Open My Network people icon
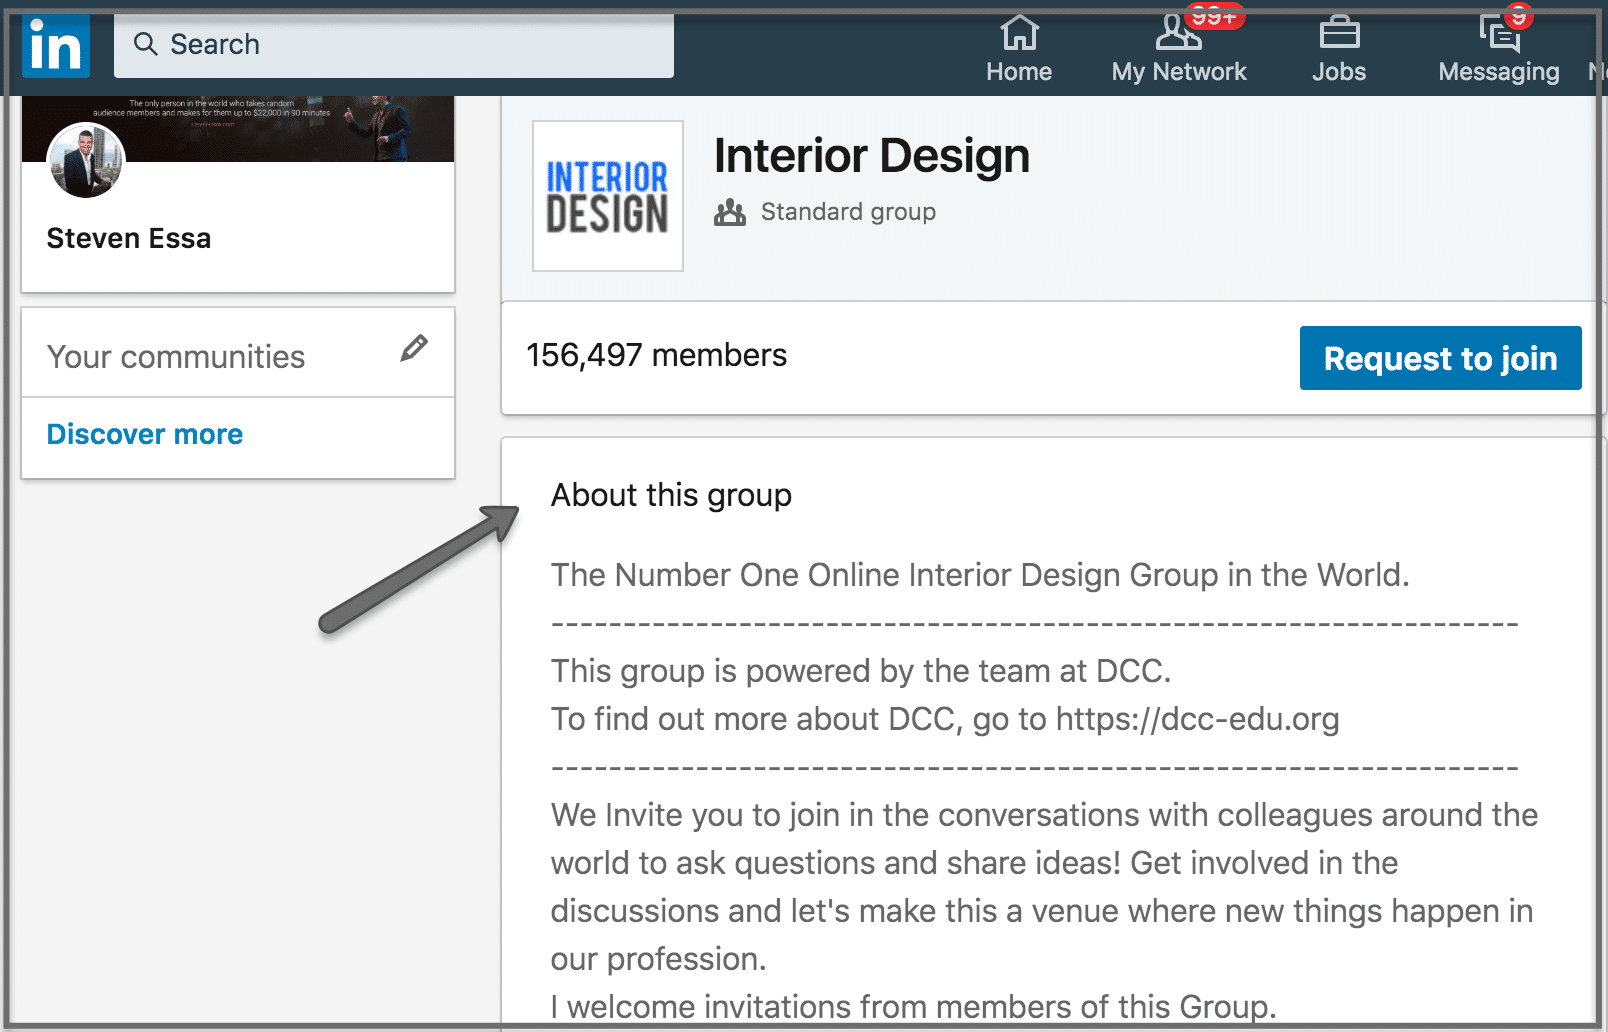The image size is (1608, 1032). point(1177,34)
